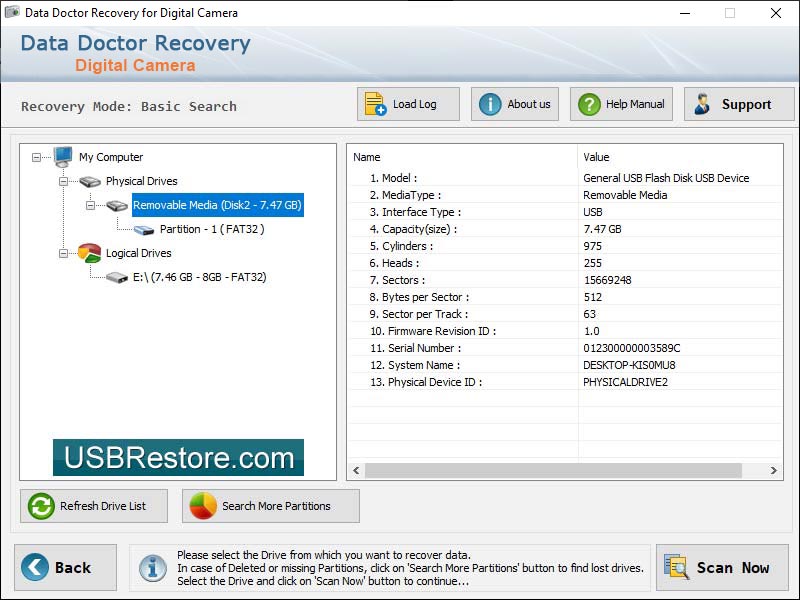Viewport: 800px width, 600px height.
Task: Open the Load Log tool
Action: 407,103
